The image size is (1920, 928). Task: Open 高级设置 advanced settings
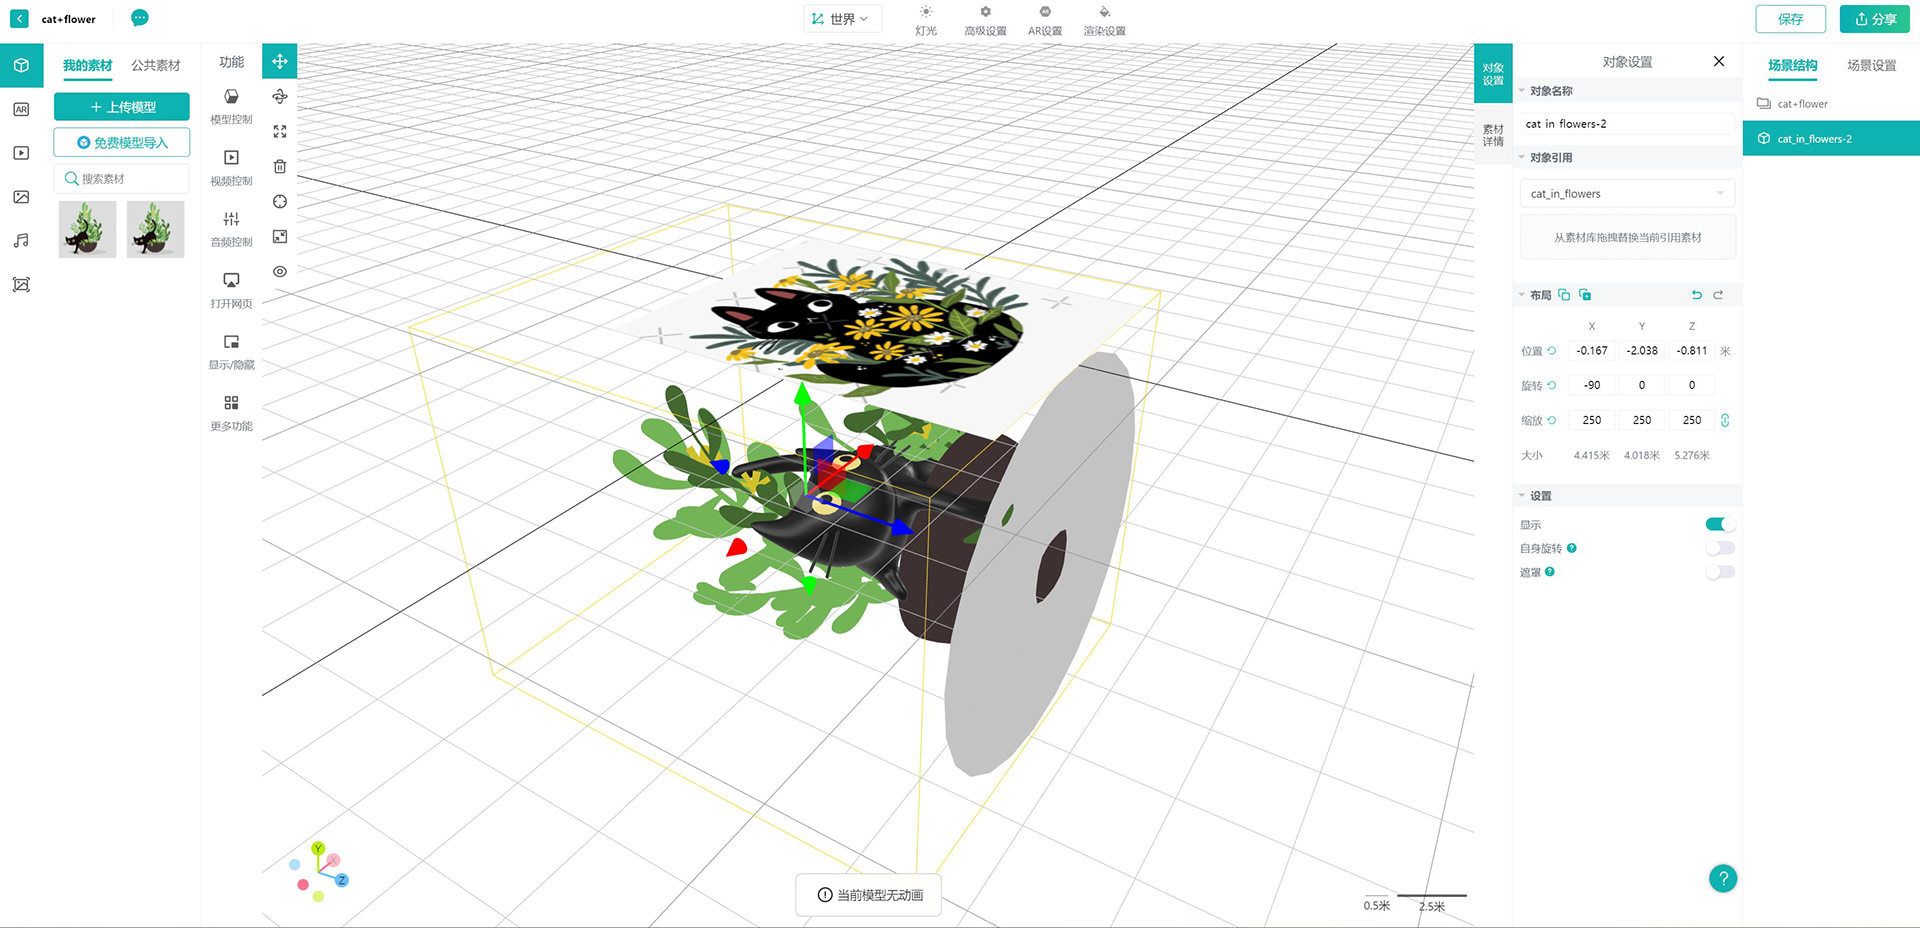[985, 21]
